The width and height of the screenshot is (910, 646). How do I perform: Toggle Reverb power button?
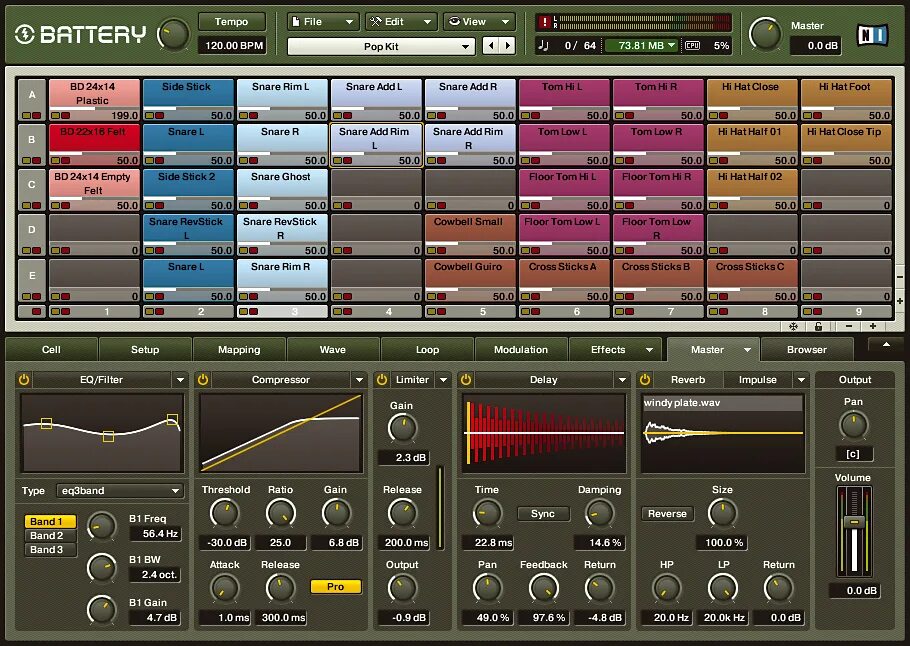point(645,380)
